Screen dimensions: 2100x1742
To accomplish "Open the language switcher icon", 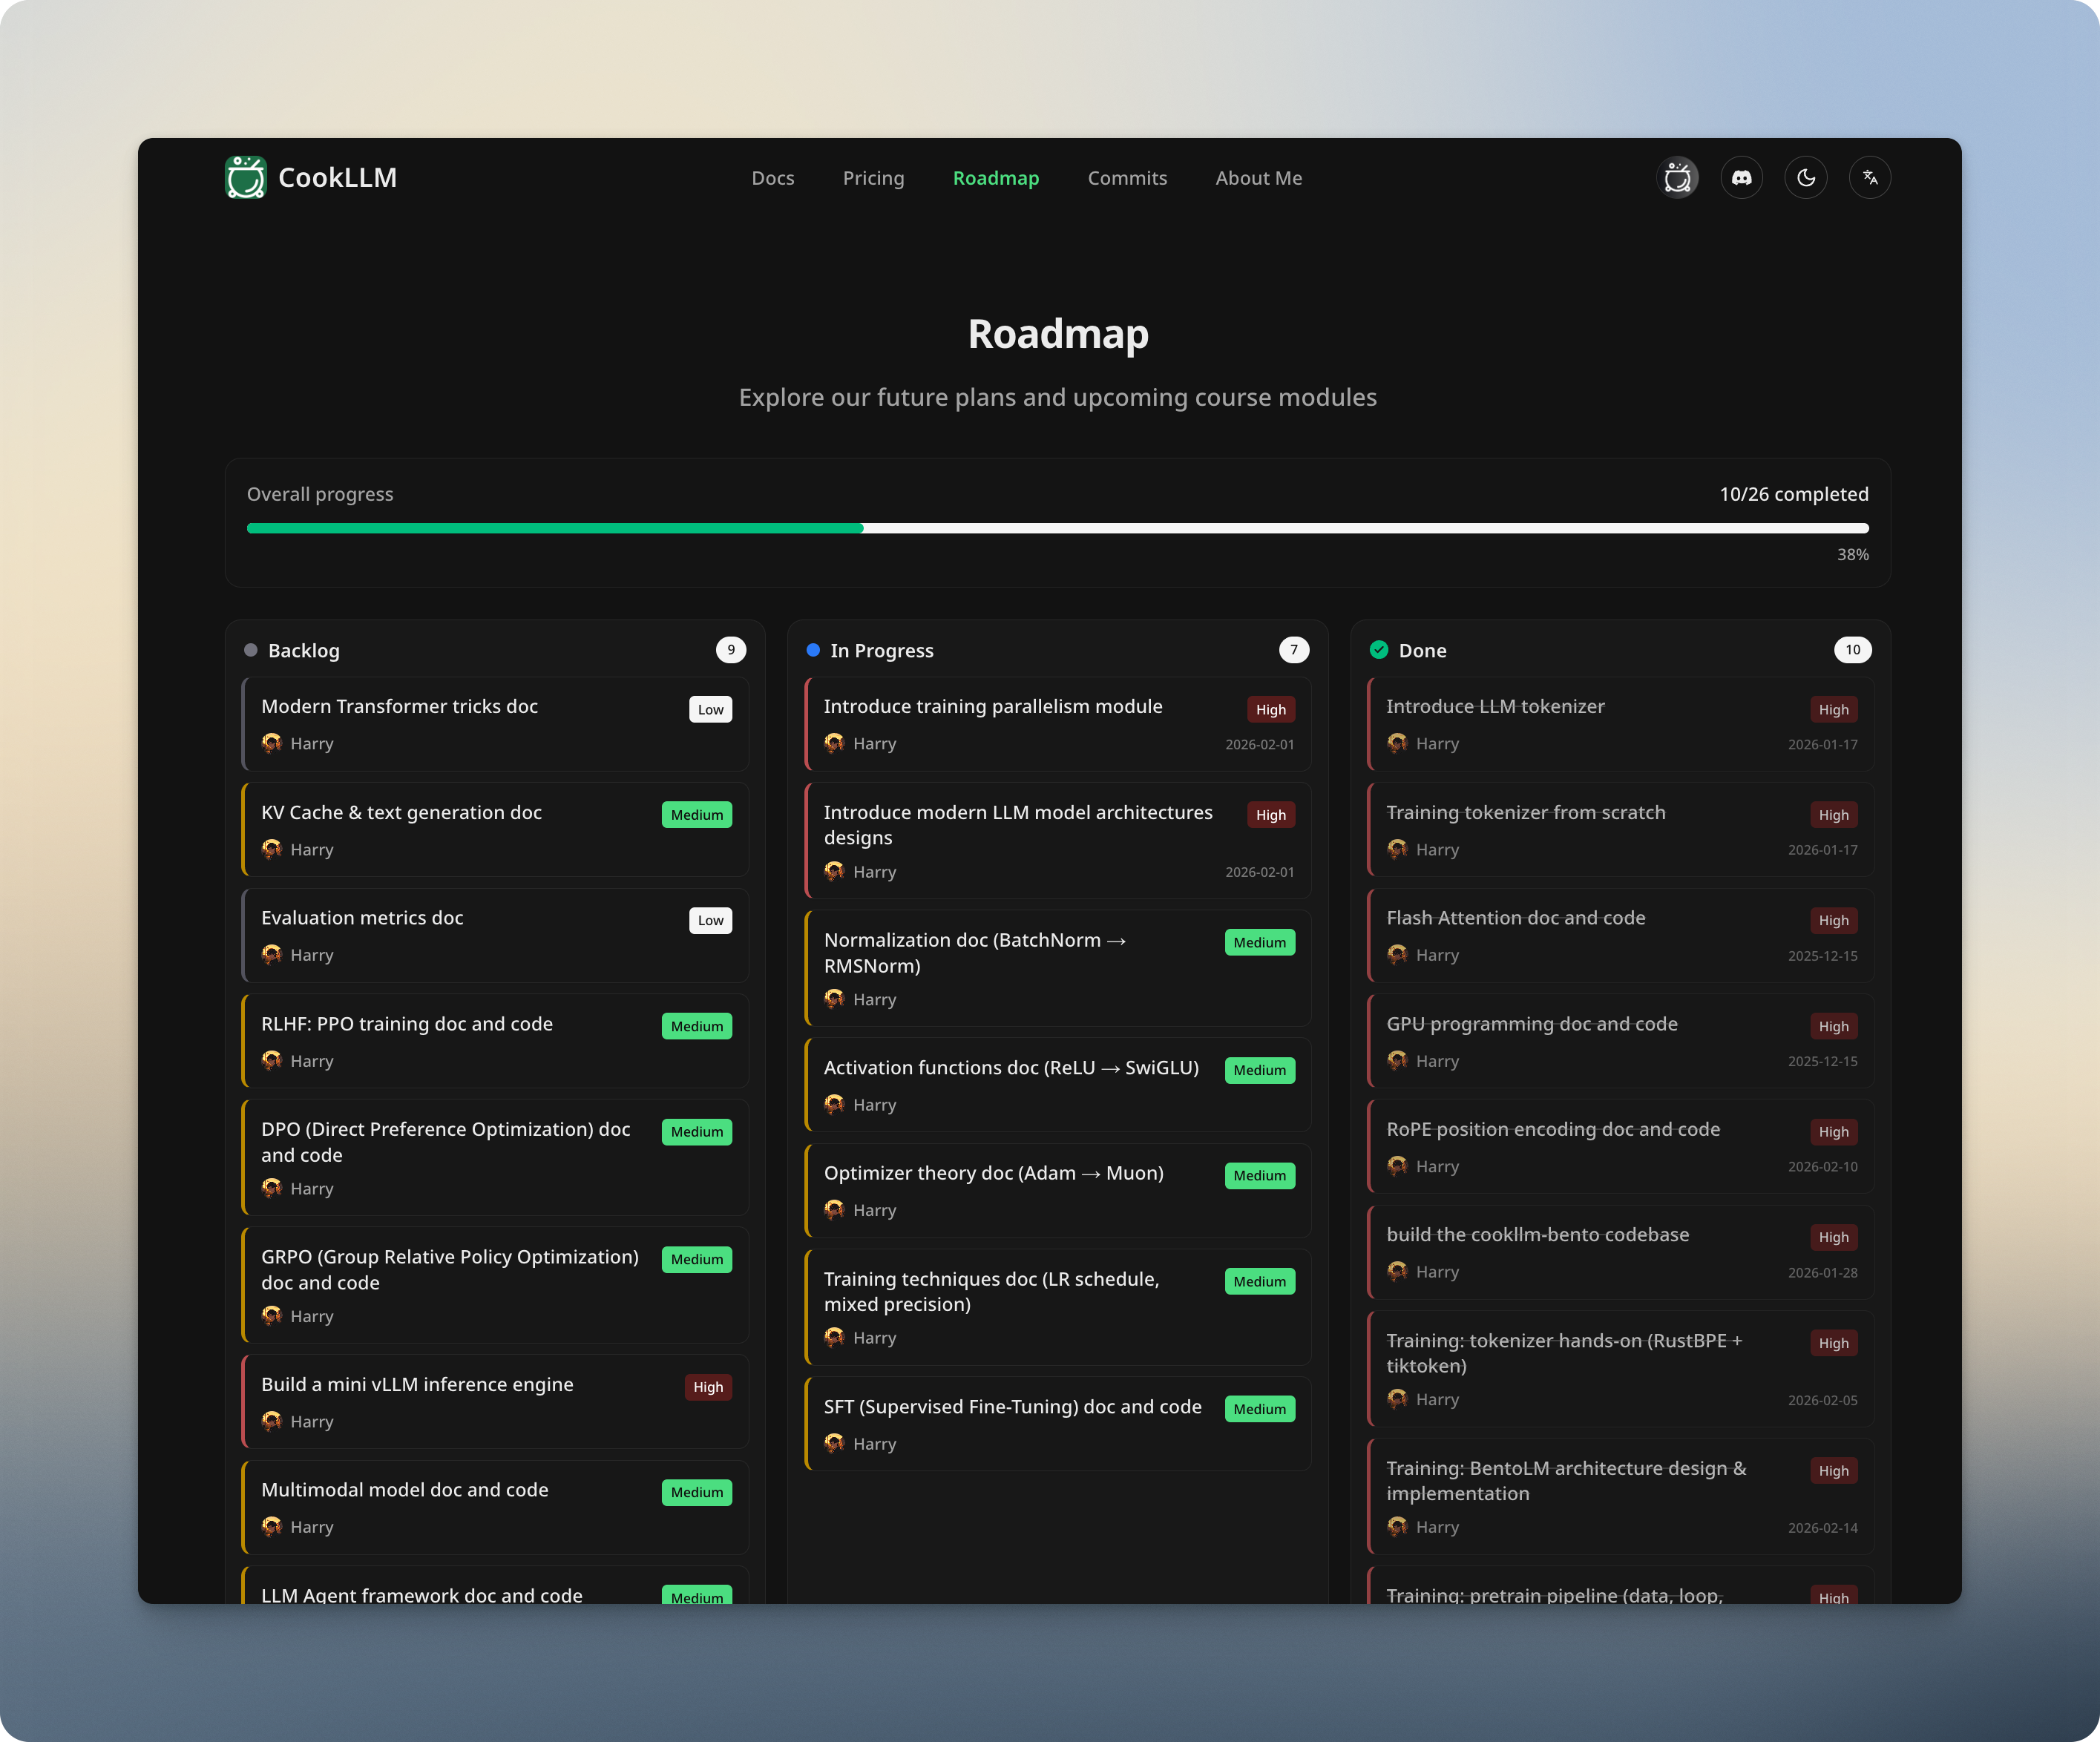I will coord(1870,177).
